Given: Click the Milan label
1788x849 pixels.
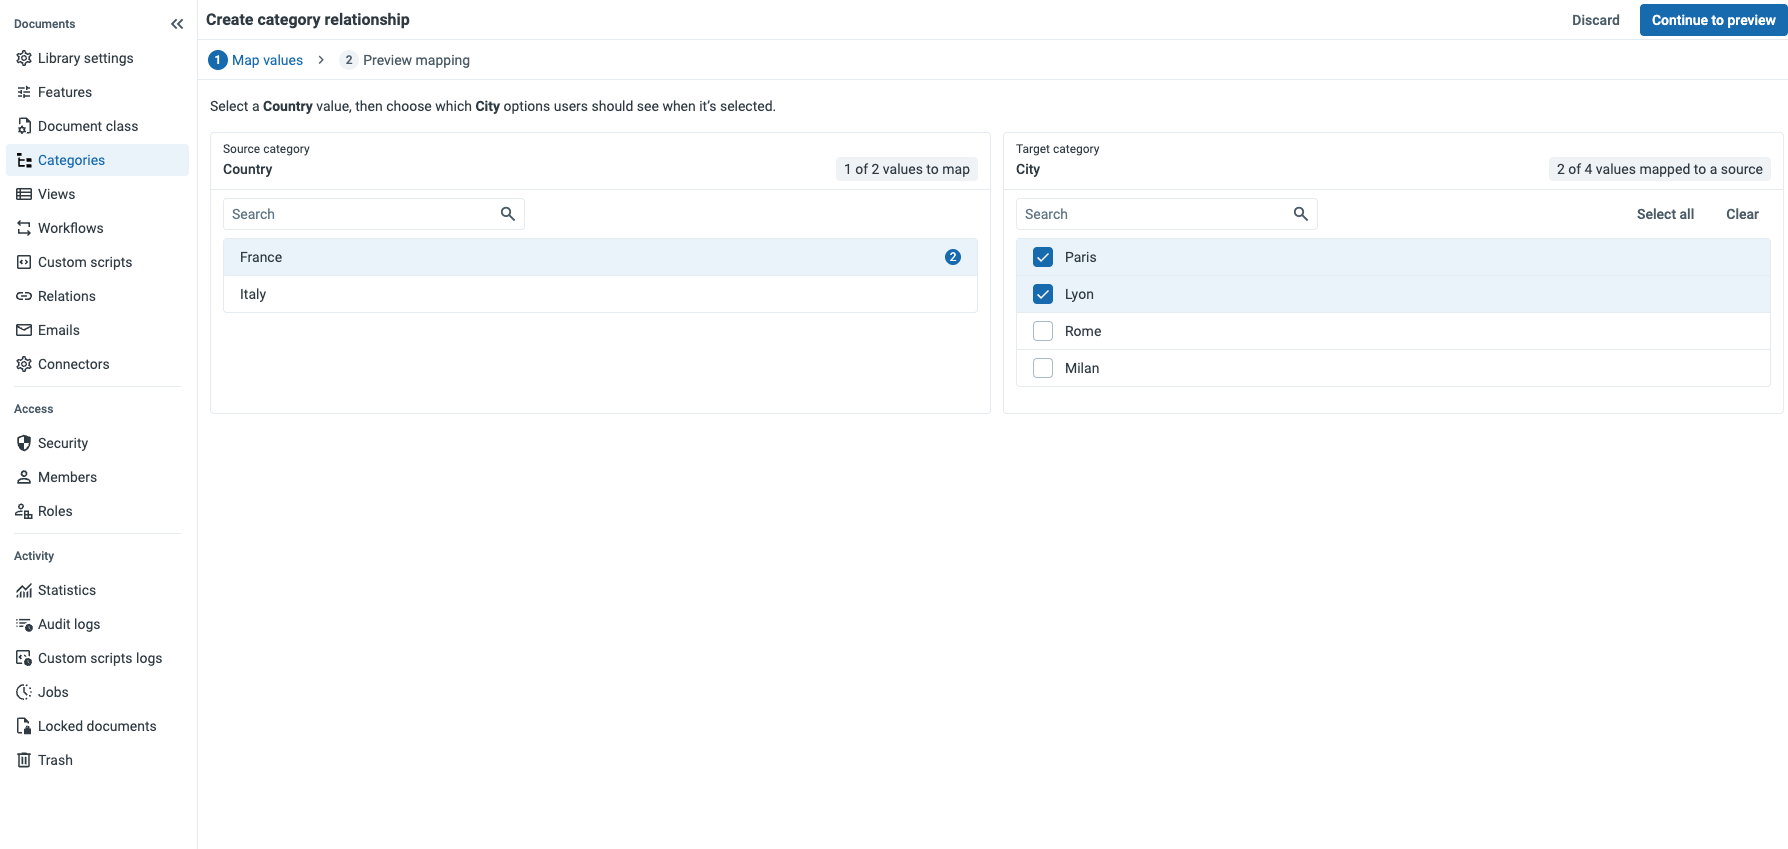Looking at the screenshot, I should (x=1082, y=368).
